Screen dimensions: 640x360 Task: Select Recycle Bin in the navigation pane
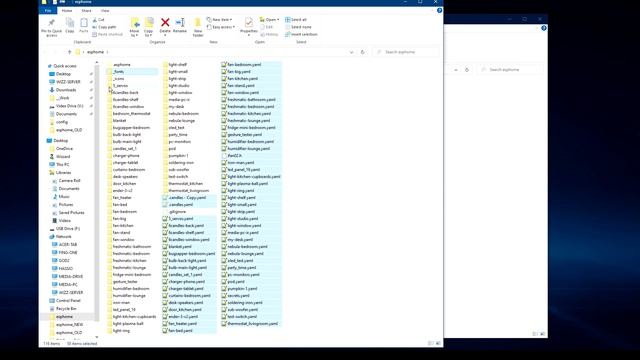tap(66, 309)
